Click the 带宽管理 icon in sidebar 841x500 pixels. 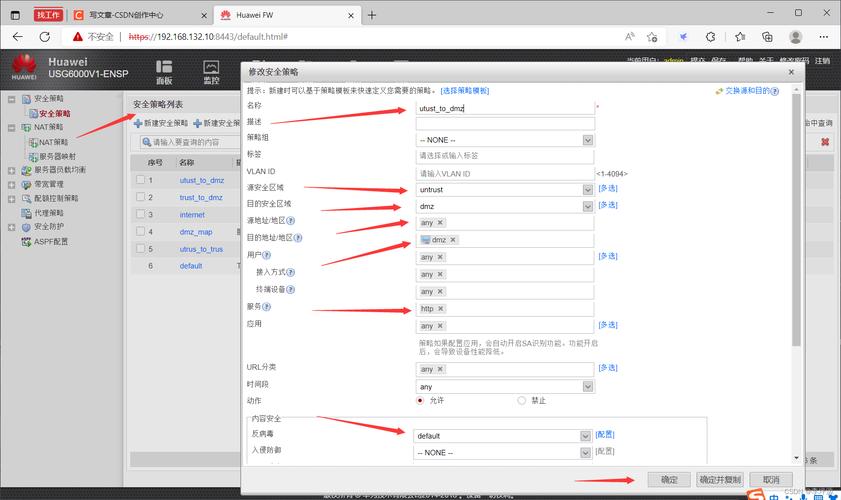click(26, 185)
